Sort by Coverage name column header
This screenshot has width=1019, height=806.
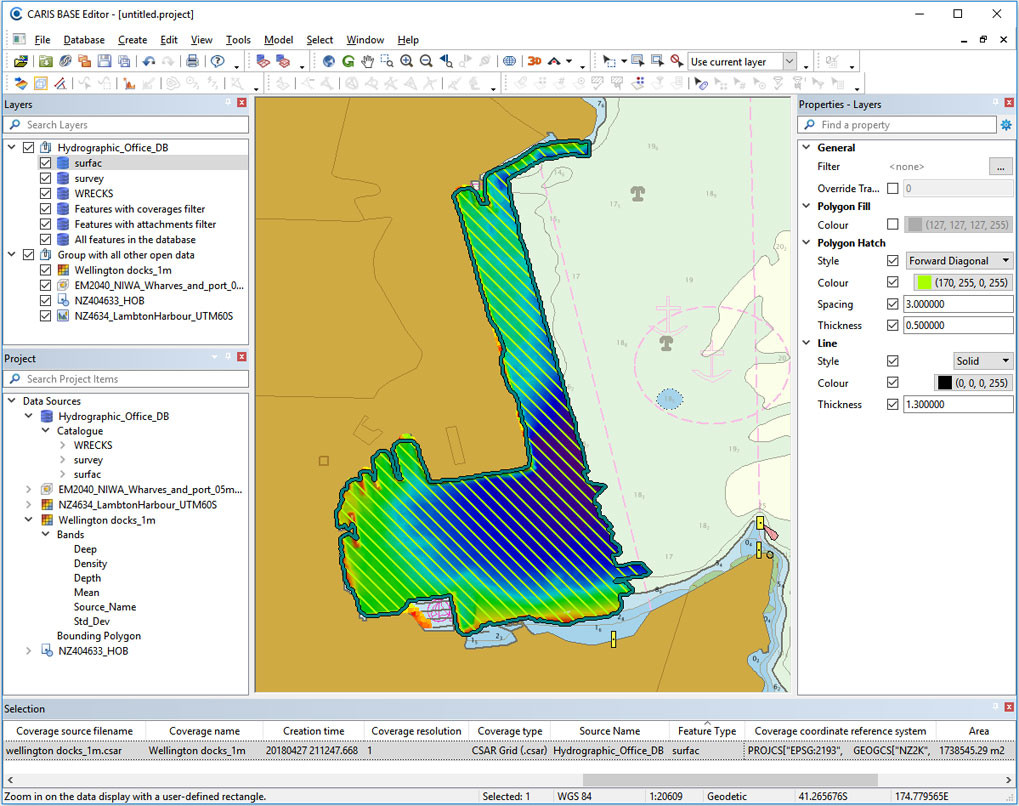tap(204, 731)
